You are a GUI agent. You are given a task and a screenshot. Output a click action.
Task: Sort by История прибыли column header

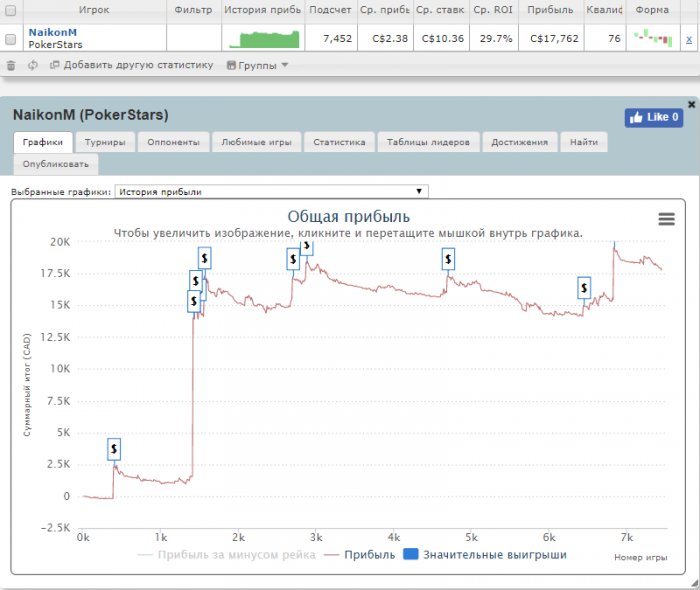262,10
